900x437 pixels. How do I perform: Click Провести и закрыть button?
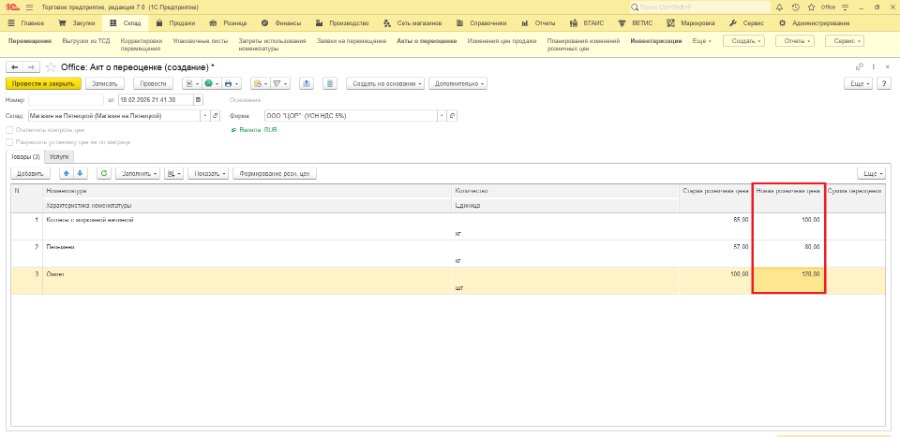[x=44, y=83]
